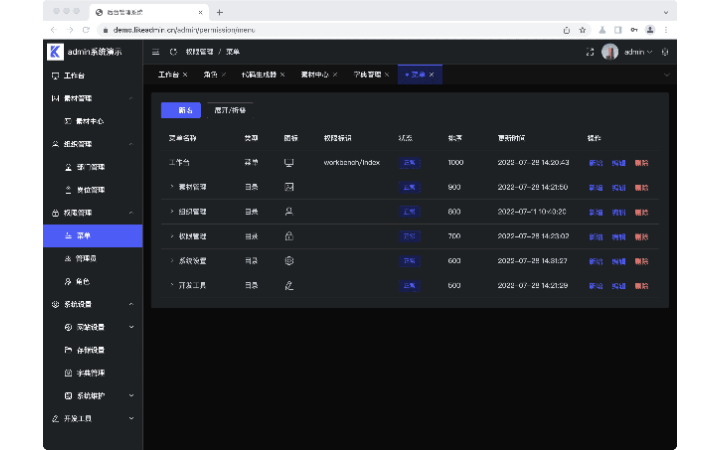Toggle fullscreen using the header icon
The image size is (720, 450).
[590, 51]
